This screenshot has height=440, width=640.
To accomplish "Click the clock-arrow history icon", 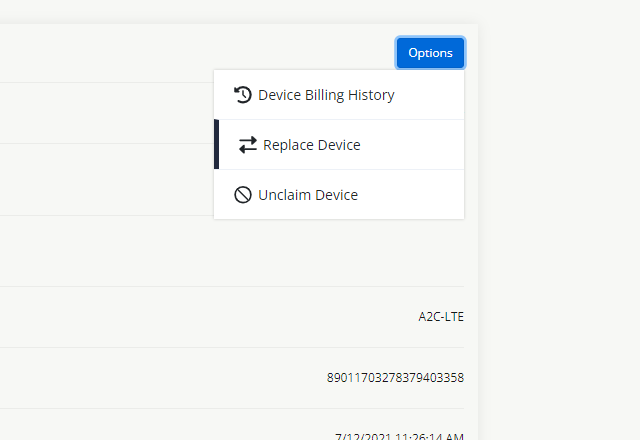I will coord(242,95).
